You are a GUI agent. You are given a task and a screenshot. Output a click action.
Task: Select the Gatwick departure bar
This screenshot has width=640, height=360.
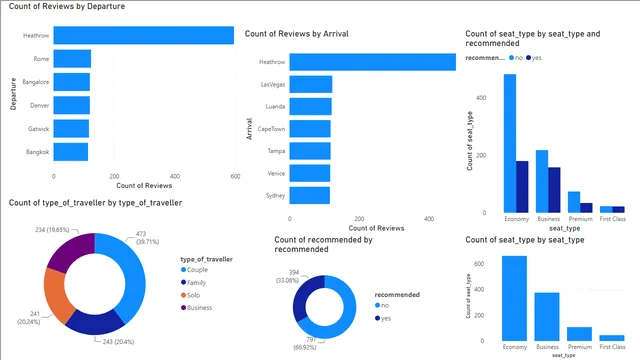(71, 128)
